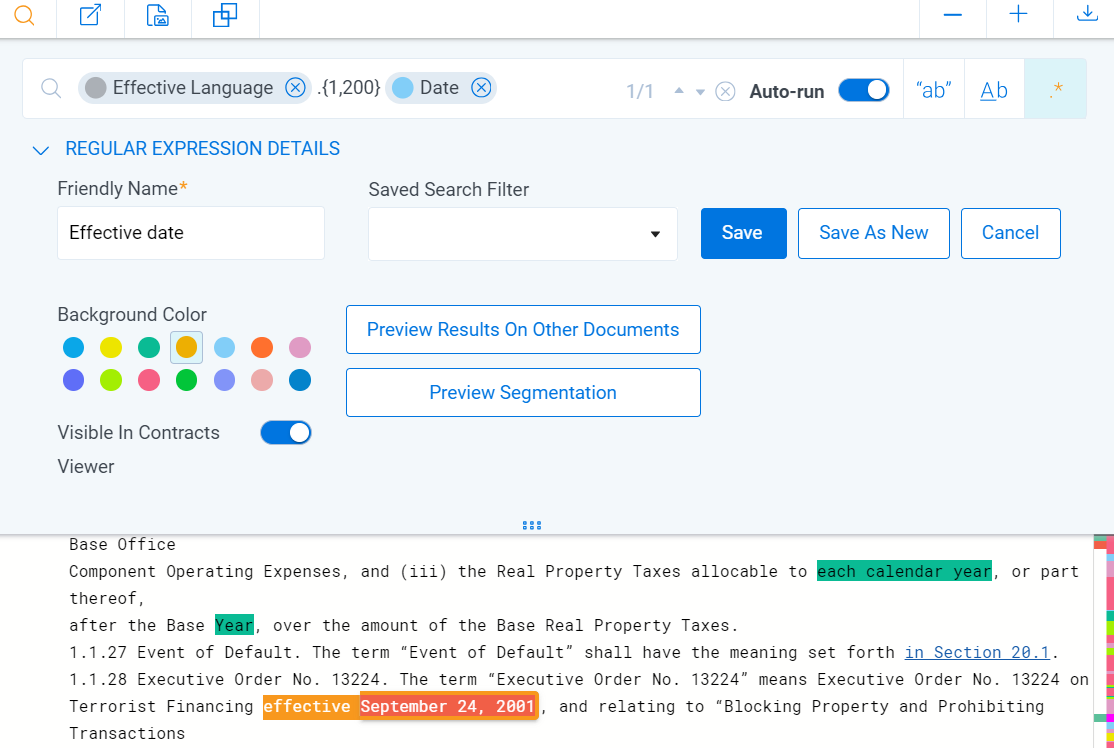Open document in new window icon
Image resolution: width=1114 pixels, height=748 pixels.
pos(90,15)
